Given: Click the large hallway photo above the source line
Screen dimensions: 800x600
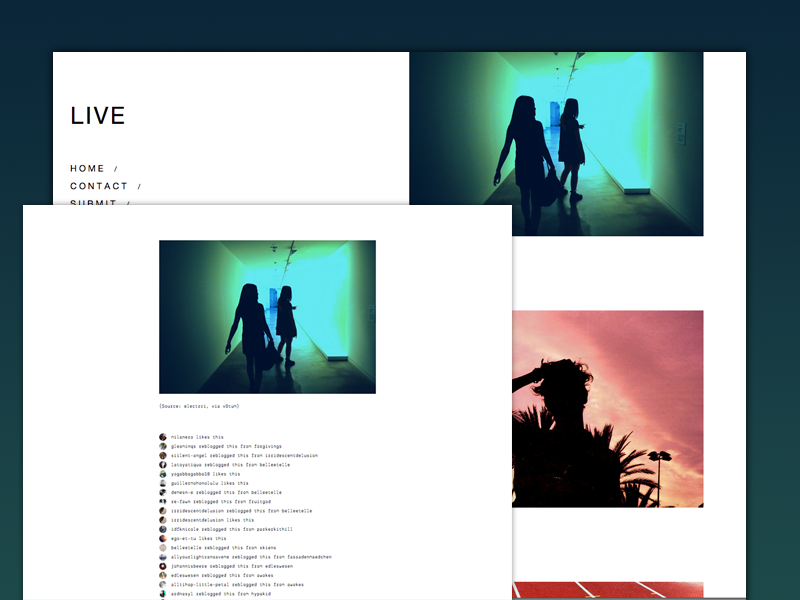Looking at the screenshot, I should click(267, 316).
